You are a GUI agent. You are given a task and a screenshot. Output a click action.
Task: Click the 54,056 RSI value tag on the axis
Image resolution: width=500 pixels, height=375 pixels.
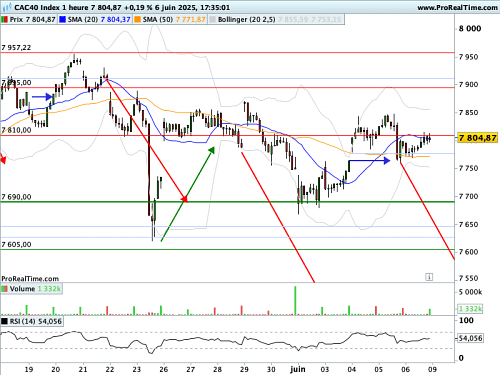tap(470, 338)
